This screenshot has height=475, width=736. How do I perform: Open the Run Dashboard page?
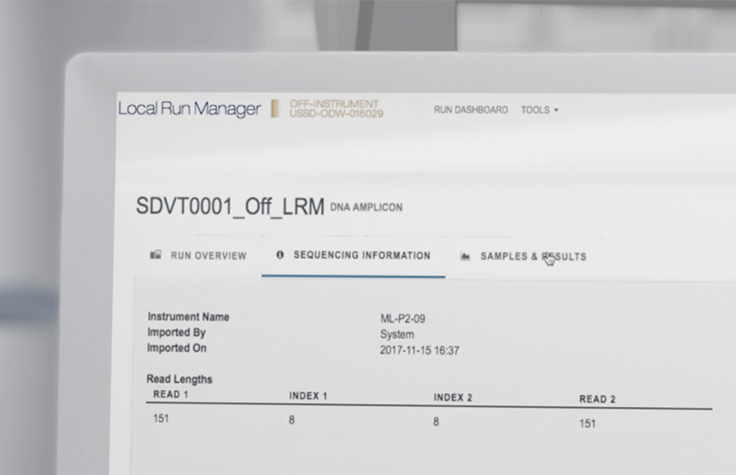(470, 110)
